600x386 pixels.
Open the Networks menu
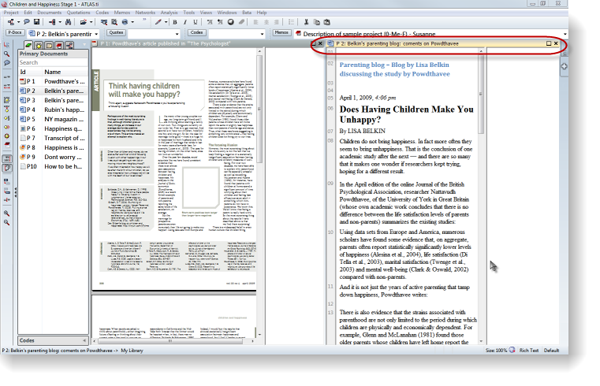pyautogui.click(x=145, y=13)
